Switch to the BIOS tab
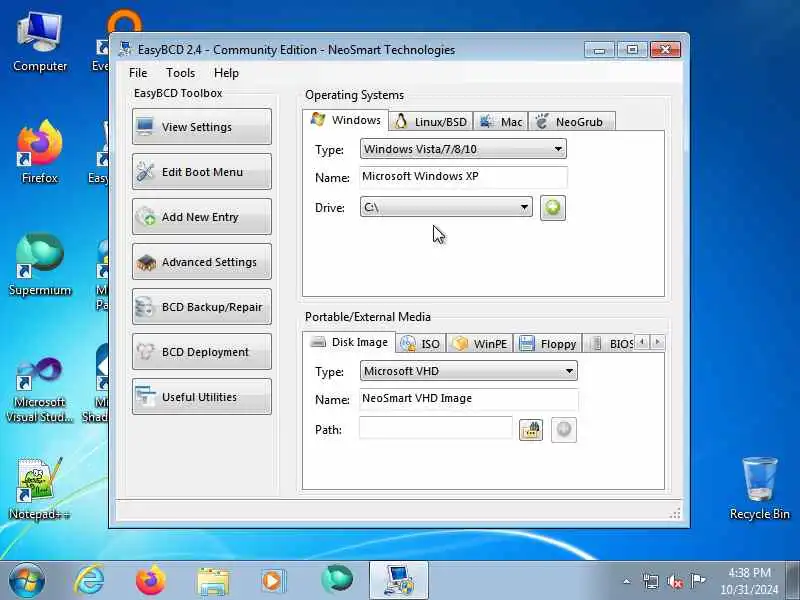800x600 pixels. pyautogui.click(x=610, y=343)
